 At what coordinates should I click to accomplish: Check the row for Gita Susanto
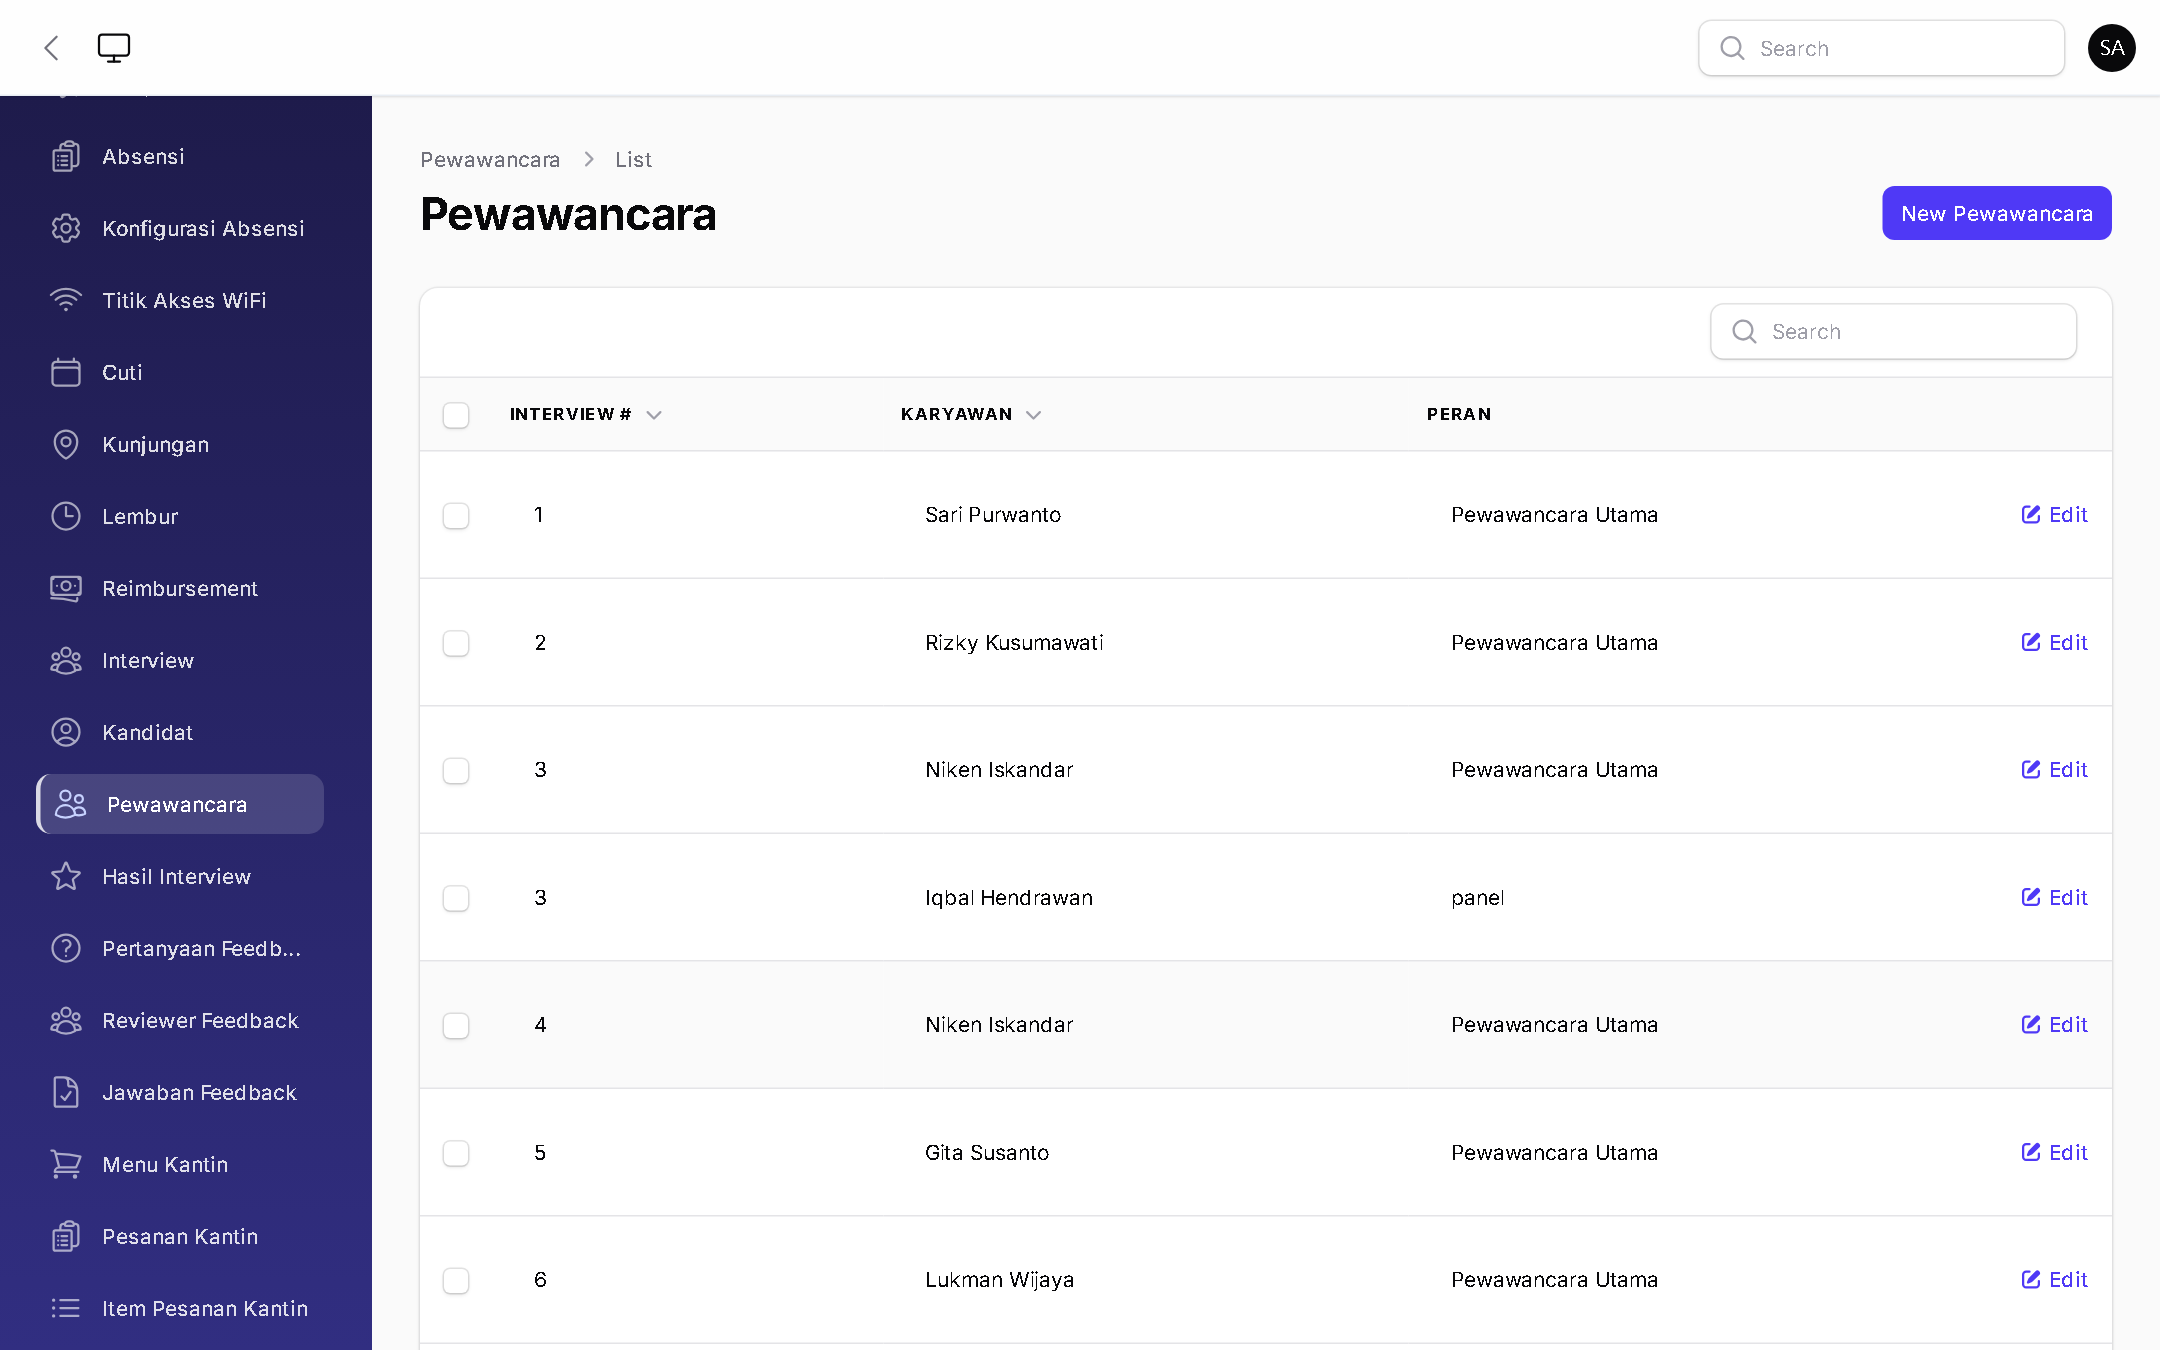(x=456, y=1153)
